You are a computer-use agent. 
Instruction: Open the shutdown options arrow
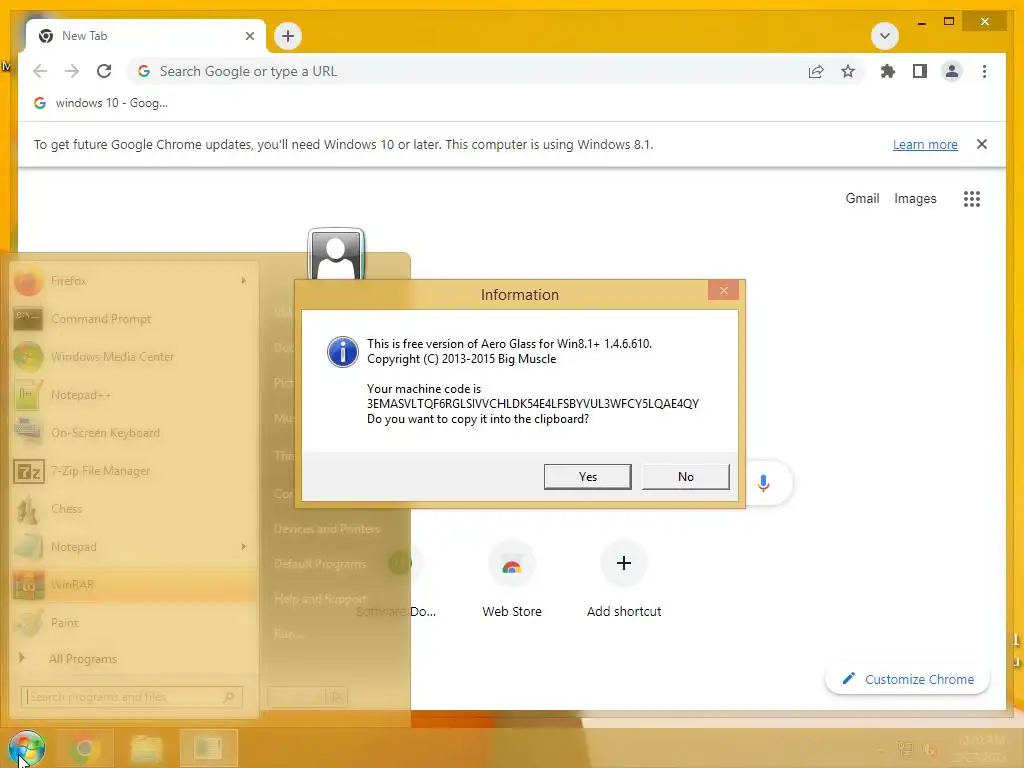pos(336,697)
